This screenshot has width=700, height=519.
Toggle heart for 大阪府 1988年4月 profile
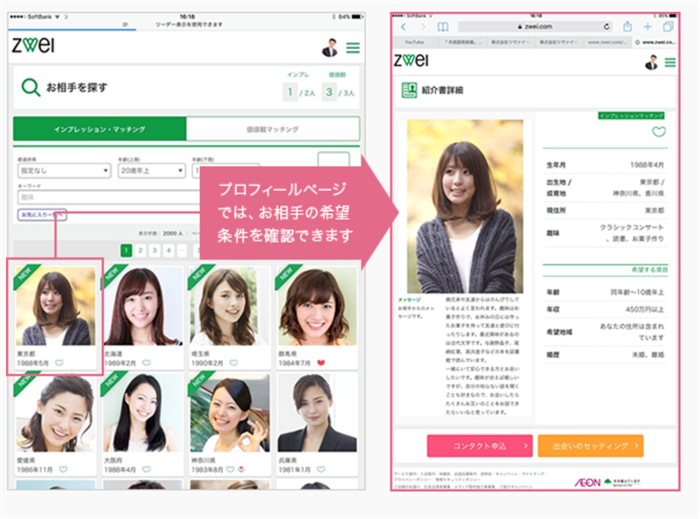pos(146,469)
